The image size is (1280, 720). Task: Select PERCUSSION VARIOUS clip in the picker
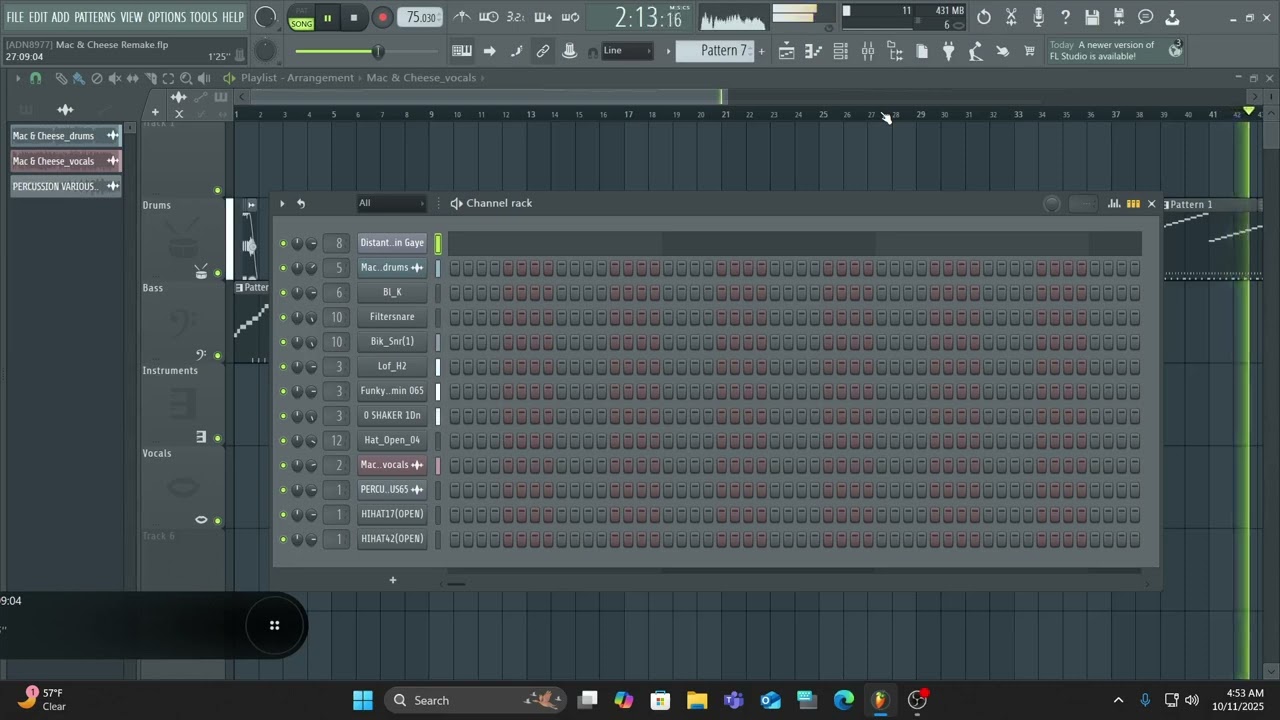pos(66,186)
